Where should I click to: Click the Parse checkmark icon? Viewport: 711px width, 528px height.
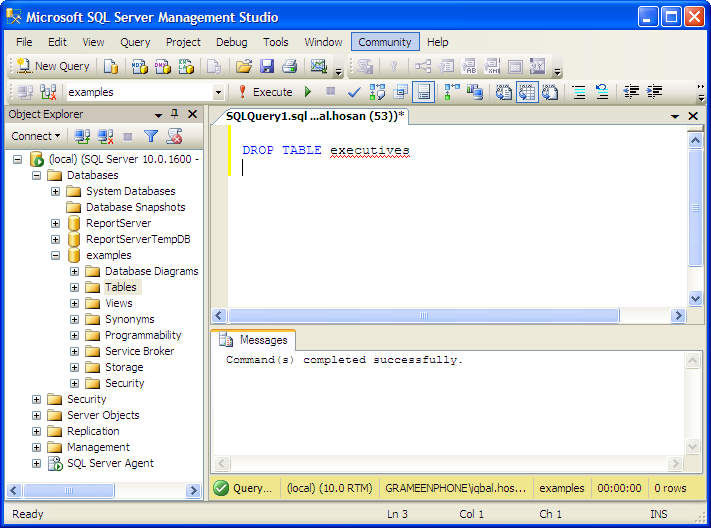[354, 92]
